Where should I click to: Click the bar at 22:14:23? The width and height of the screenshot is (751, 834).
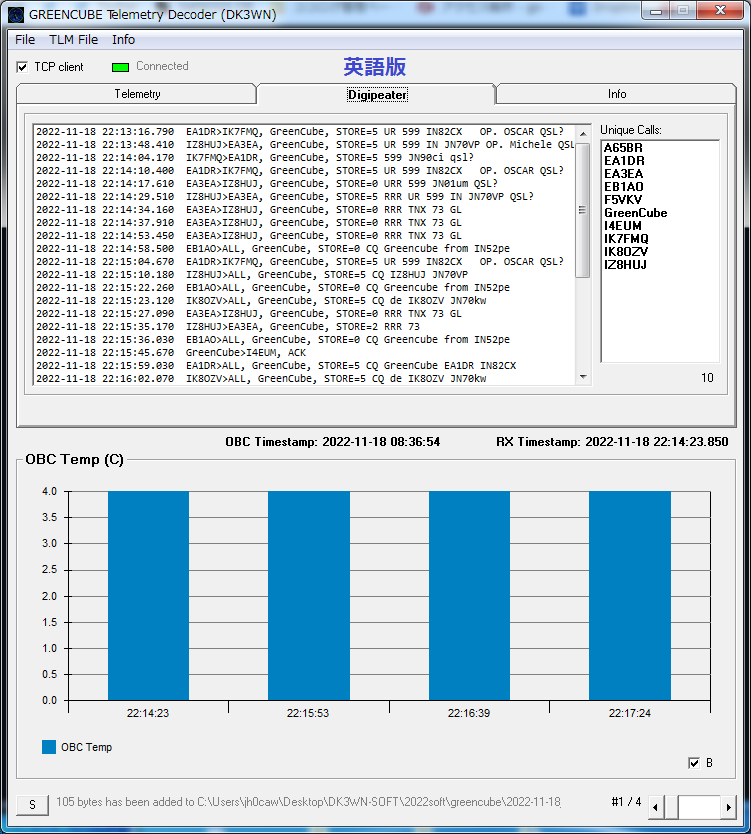(148, 596)
